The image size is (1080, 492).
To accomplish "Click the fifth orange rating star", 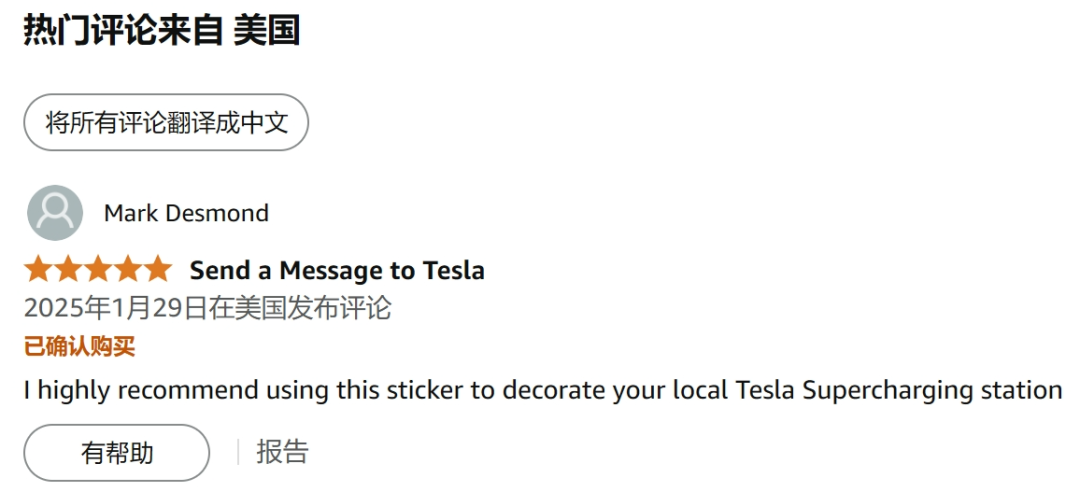I will (x=157, y=269).
